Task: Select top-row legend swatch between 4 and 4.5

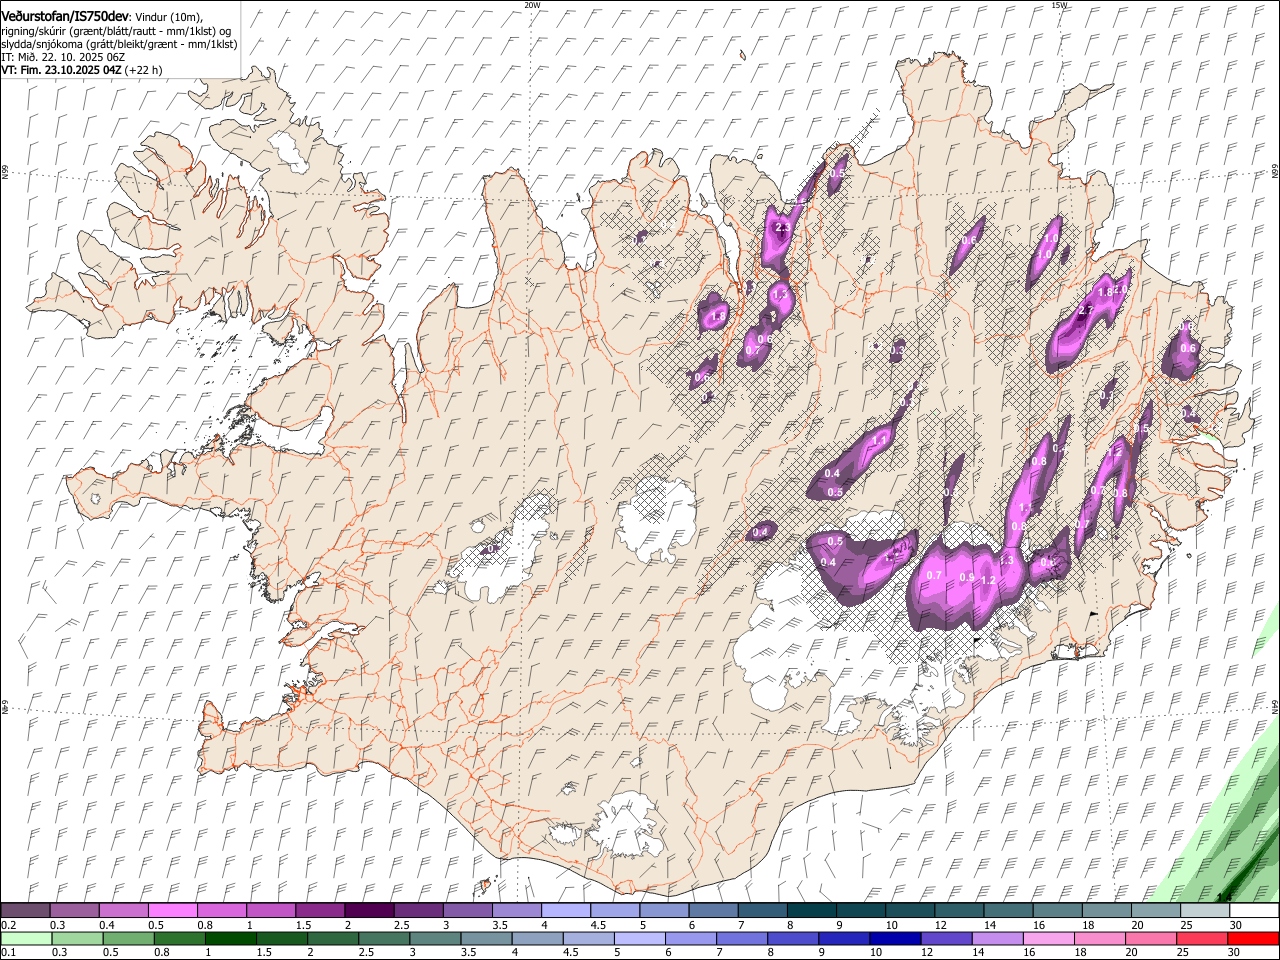Action: tap(566, 911)
